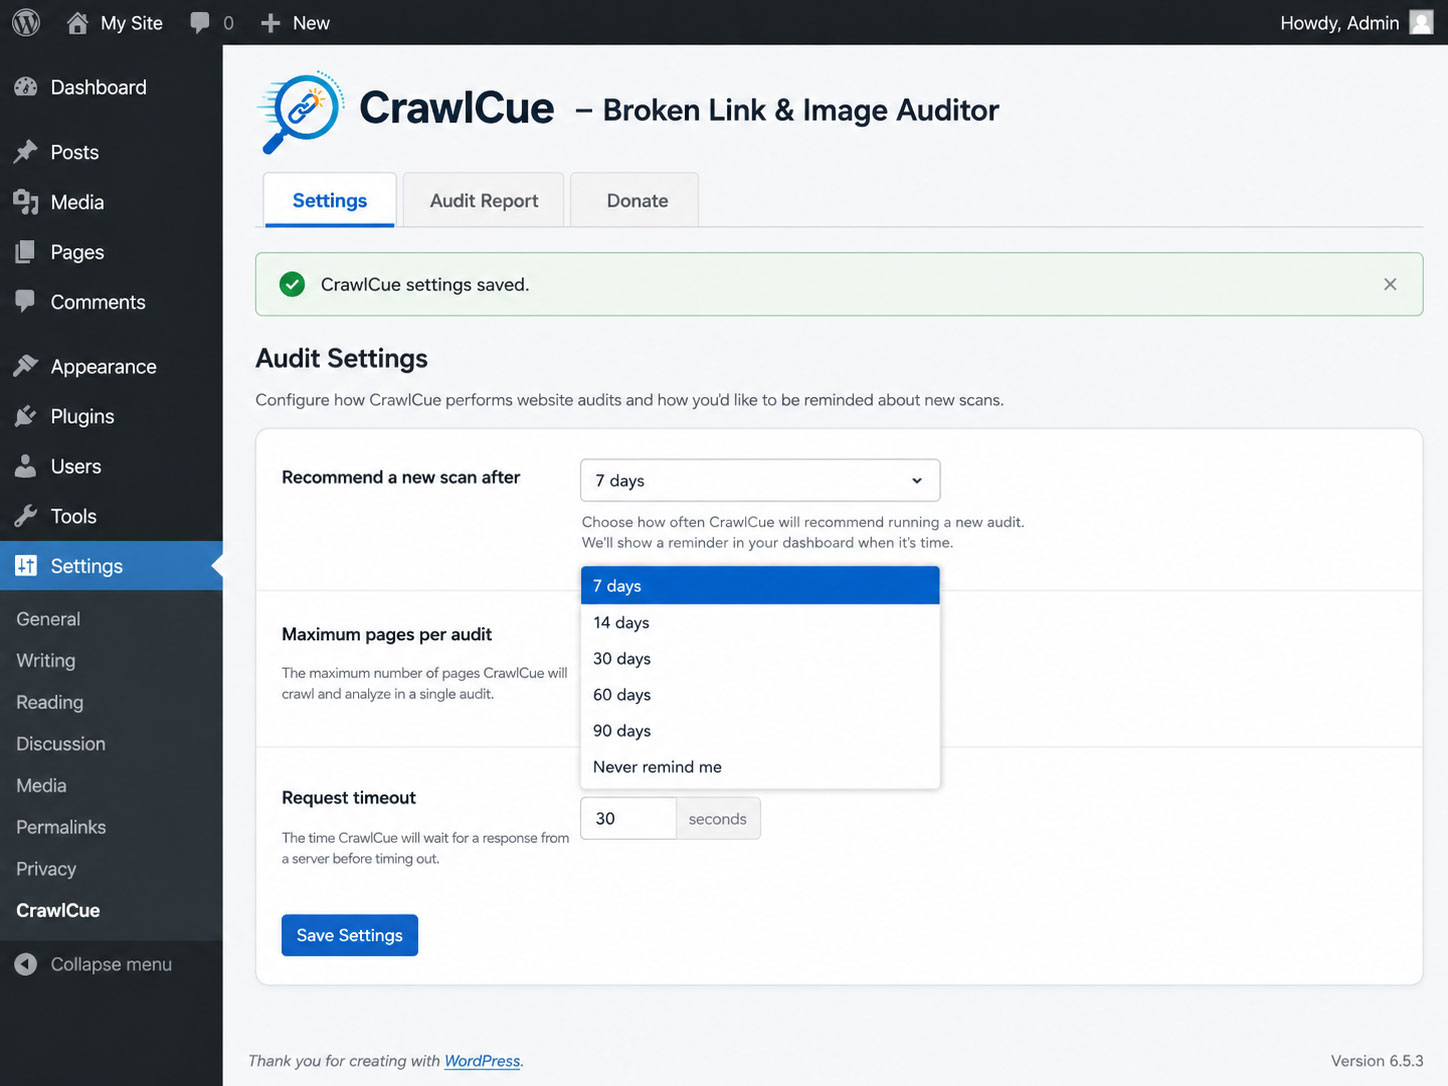Open the Permalinks settings submenu
This screenshot has height=1086, width=1448.
(x=61, y=828)
